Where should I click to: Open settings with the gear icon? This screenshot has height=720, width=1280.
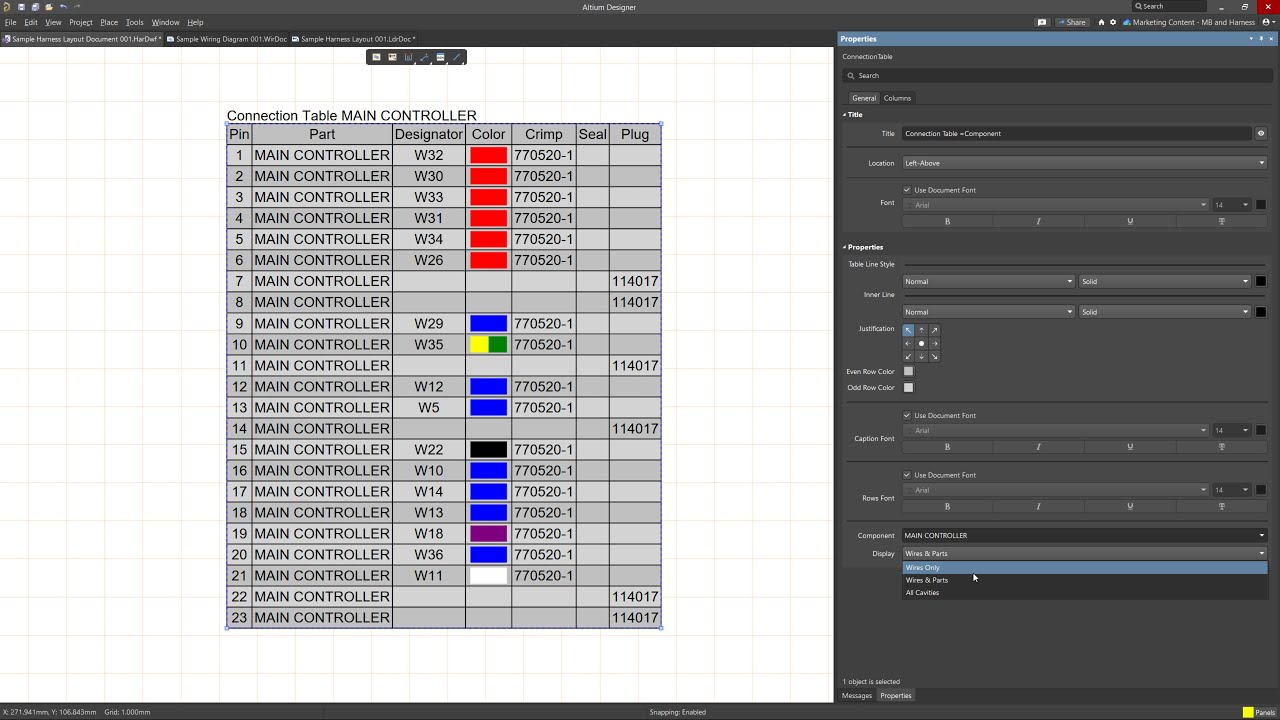coord(1113,22)
